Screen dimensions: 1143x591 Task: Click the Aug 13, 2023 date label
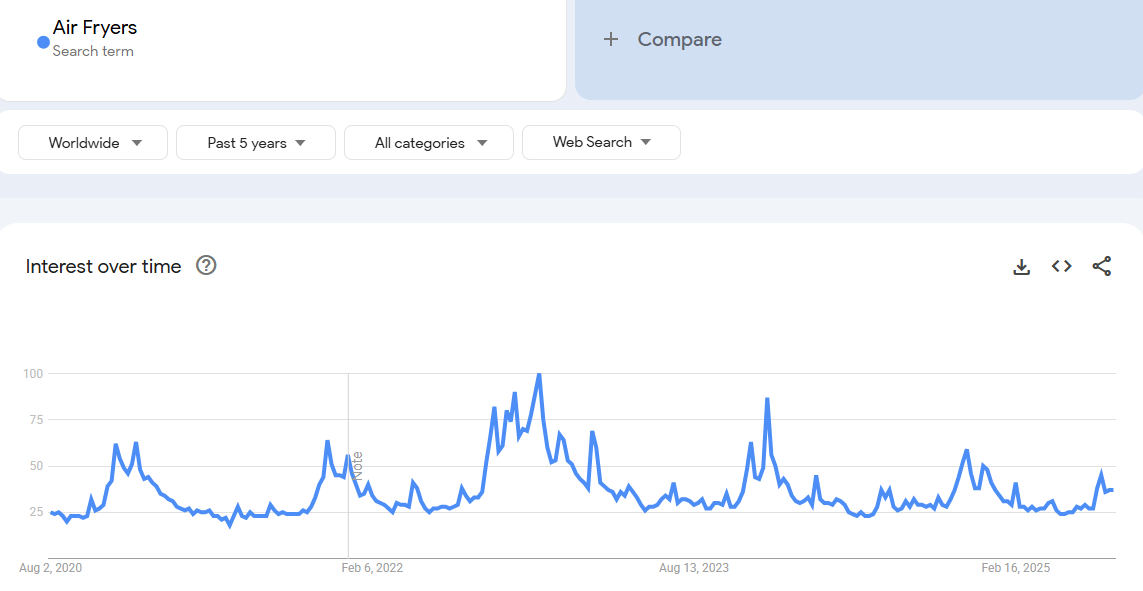693,568
